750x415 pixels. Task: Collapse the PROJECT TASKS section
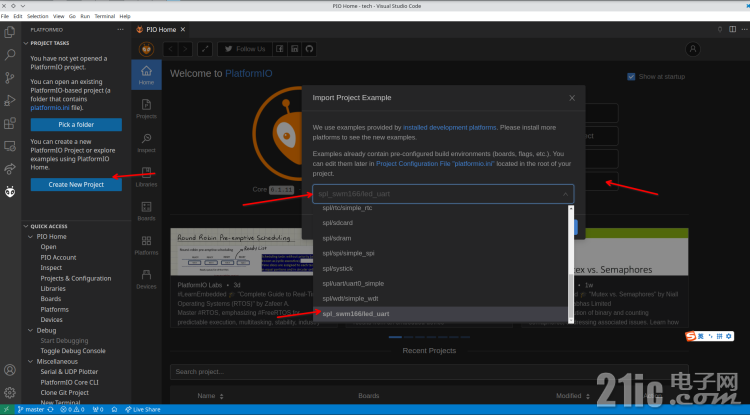pyautogui.click(x=26, y=43)
